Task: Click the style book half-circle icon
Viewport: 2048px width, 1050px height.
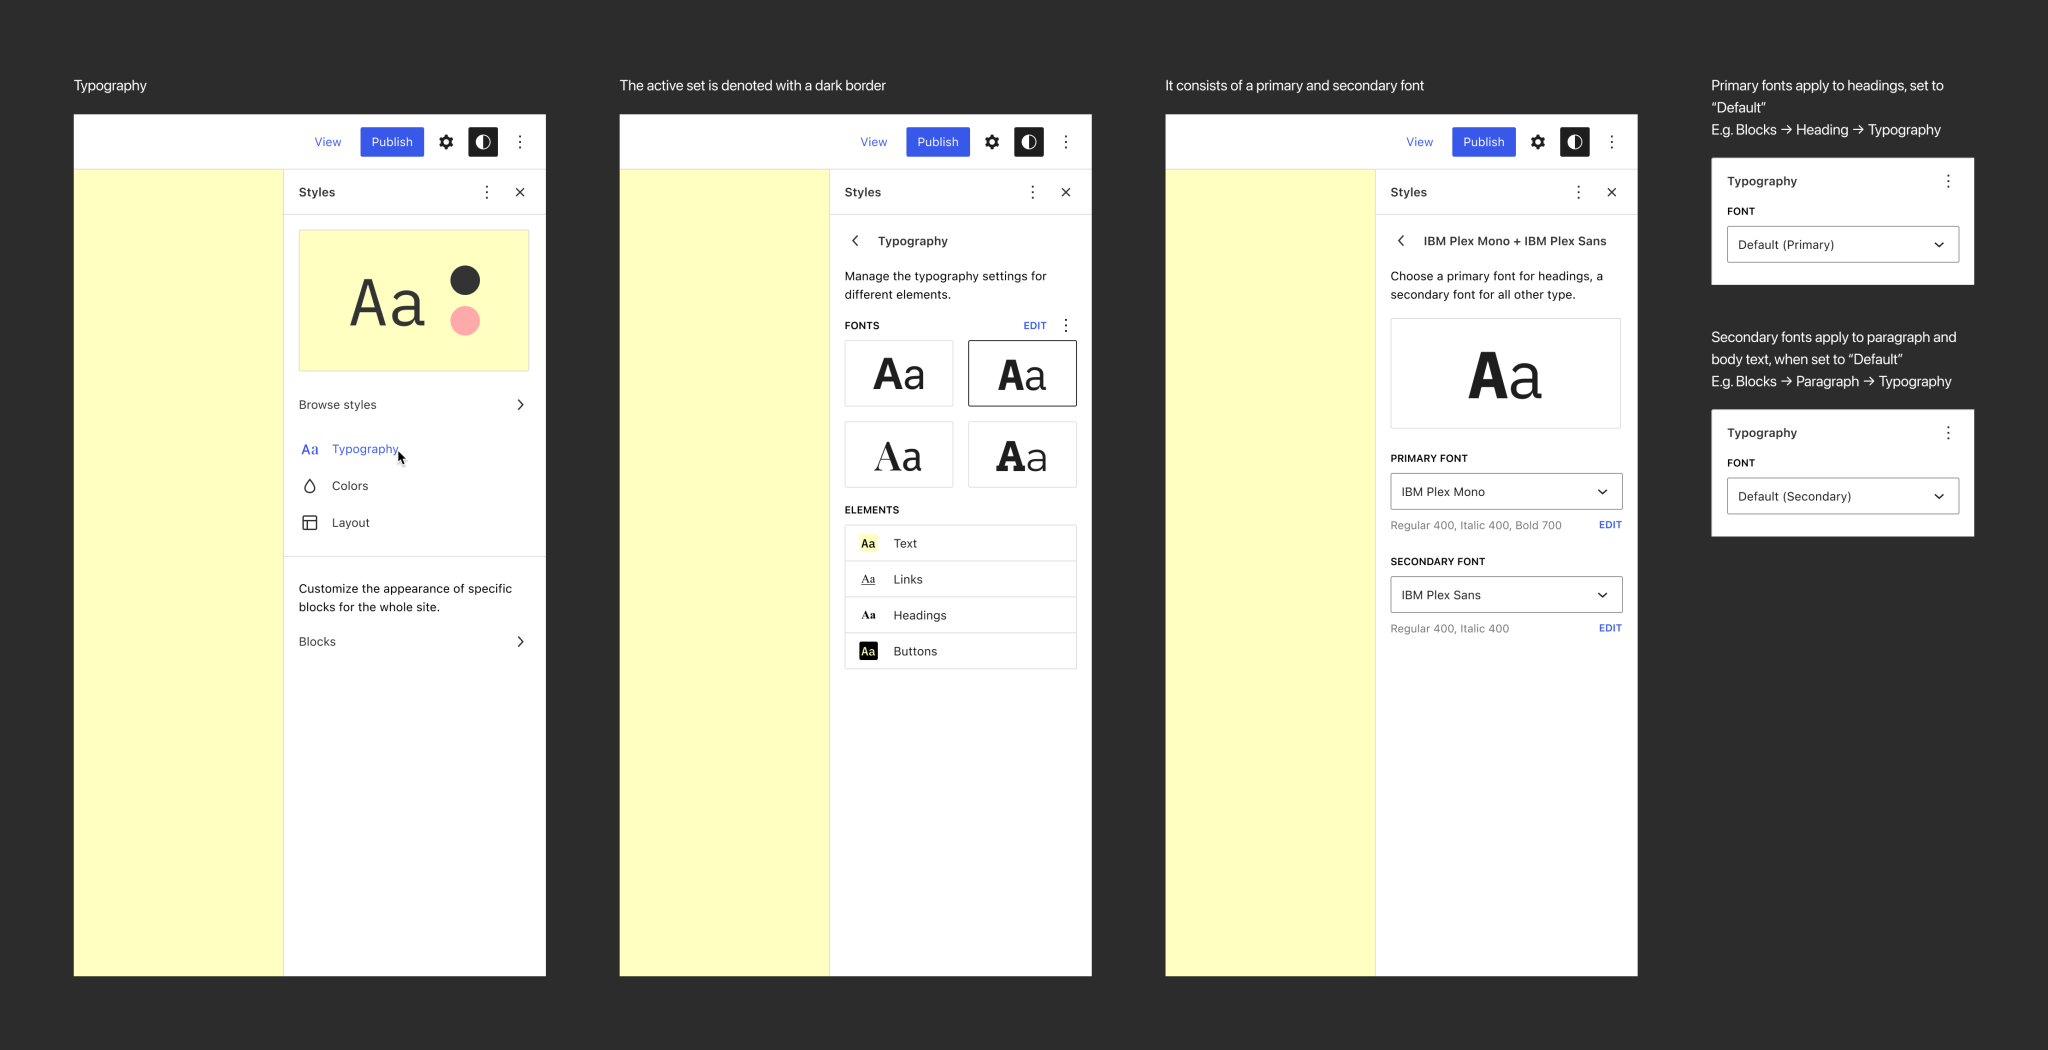Action: [x=483, y=141]
